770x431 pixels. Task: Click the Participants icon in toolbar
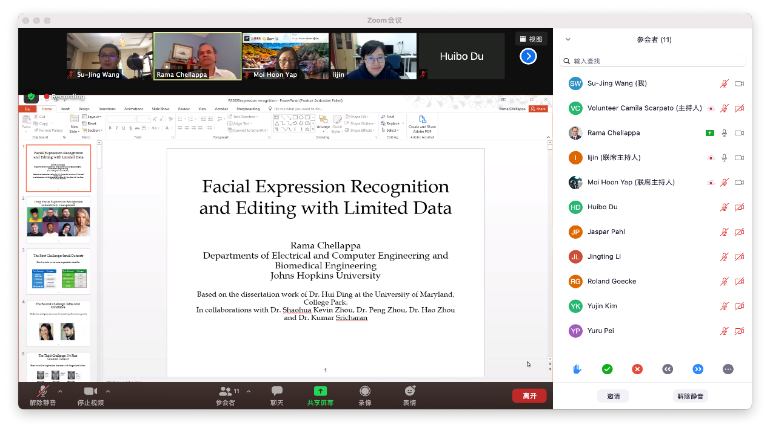click(226, 391)
